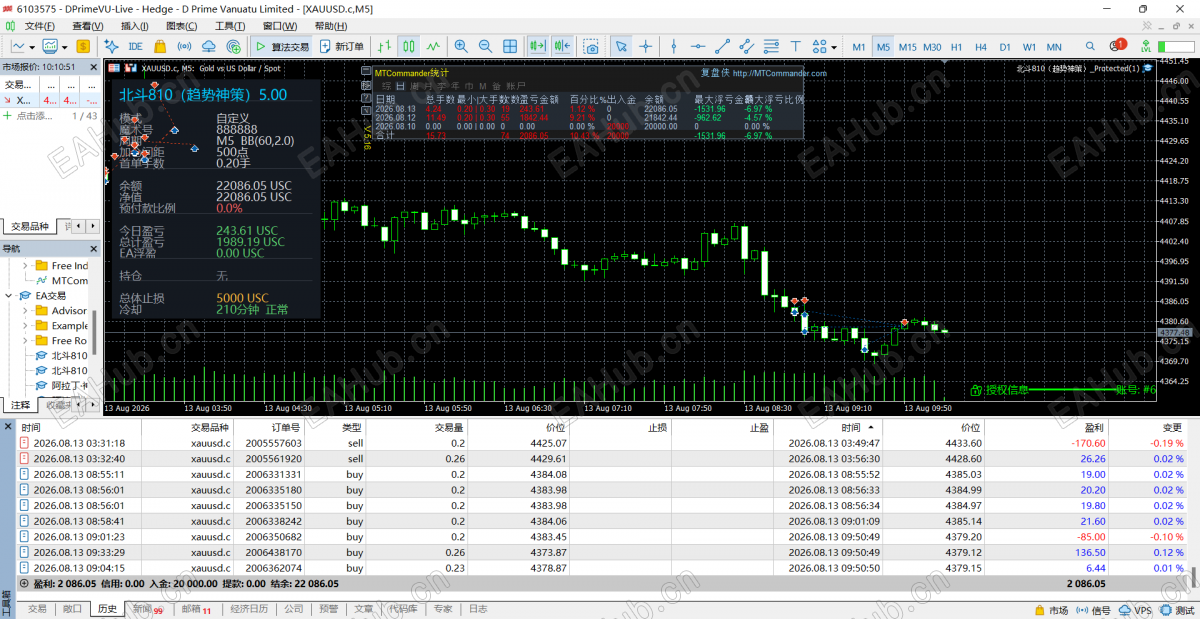Switch to M1 timeframe
The image size is (1200, 619).
[x=859, y=47]
